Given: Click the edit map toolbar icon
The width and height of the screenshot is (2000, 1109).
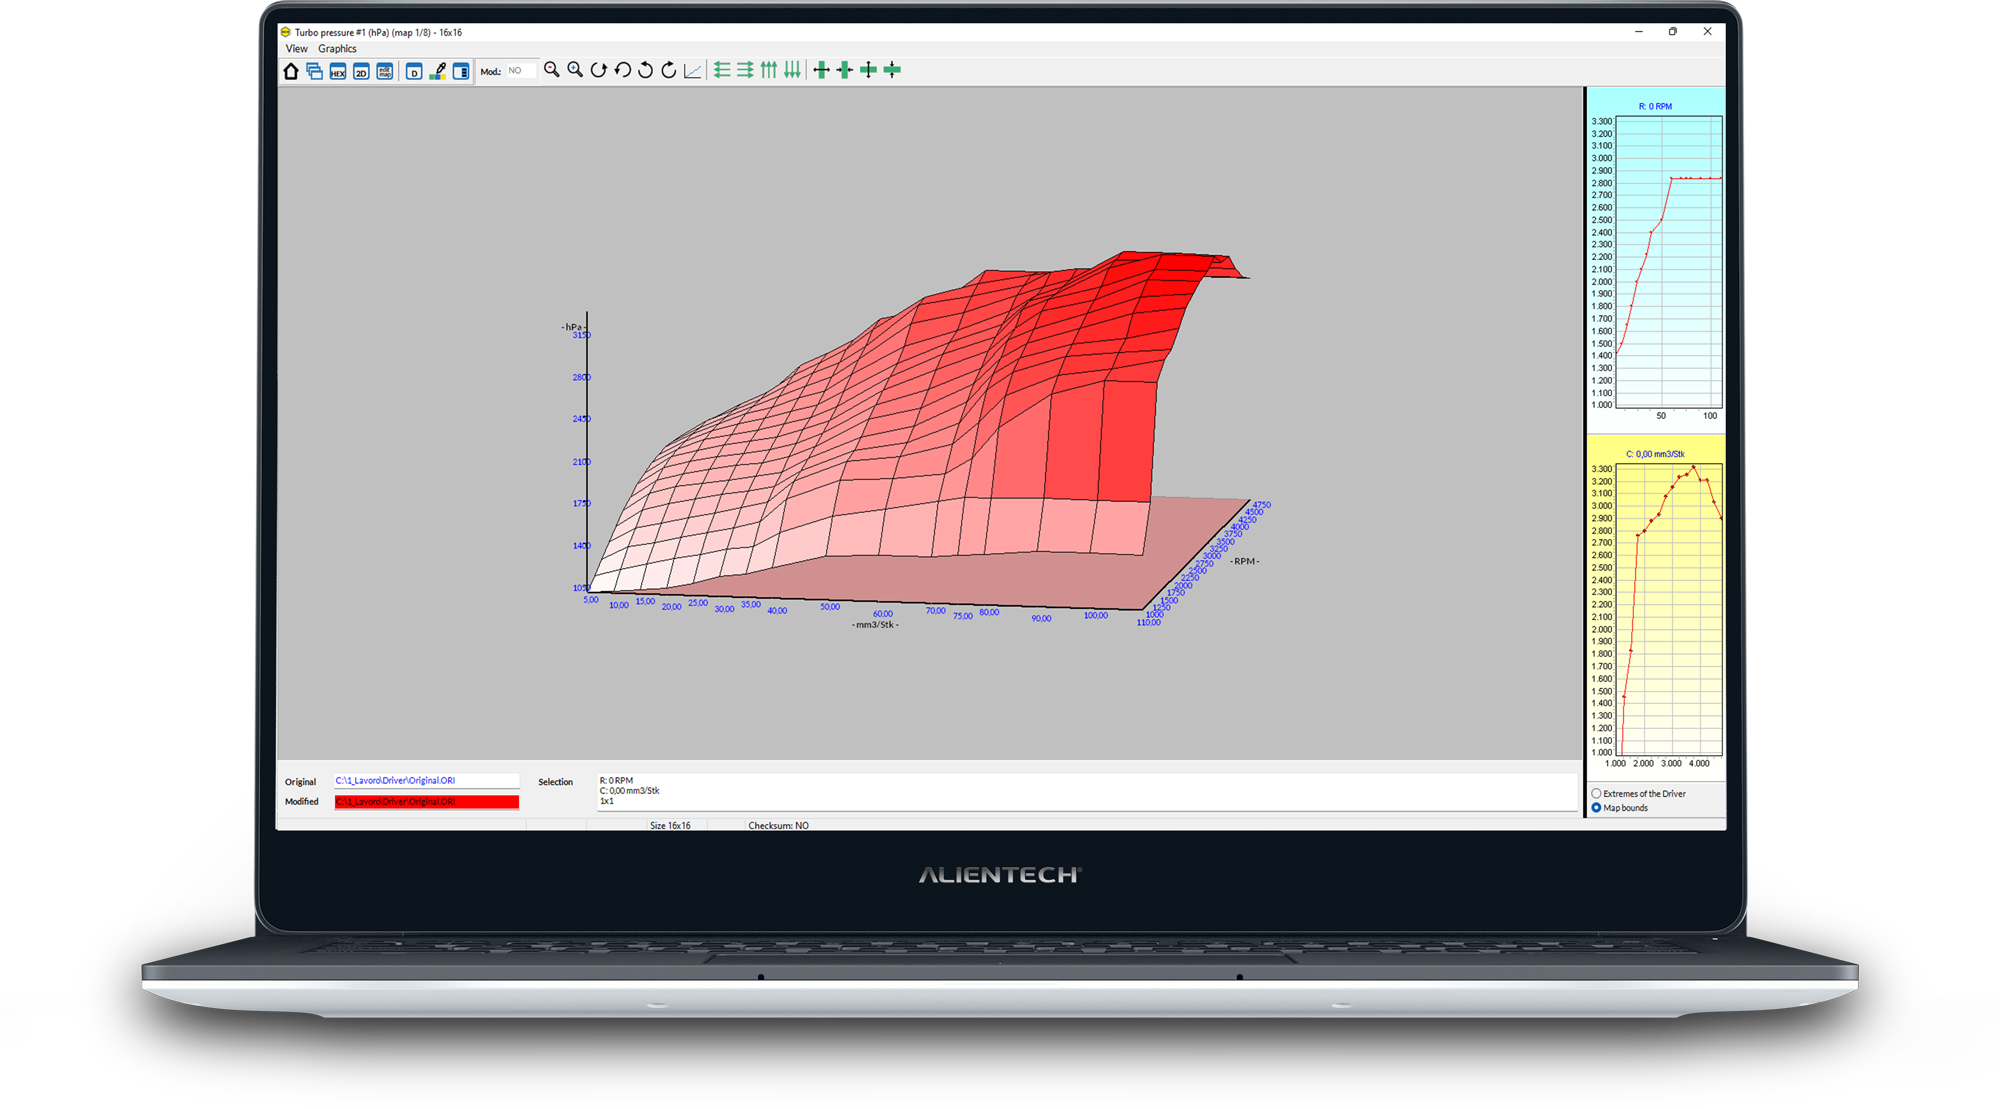Looking at the screenshot, I should [385, 71].
